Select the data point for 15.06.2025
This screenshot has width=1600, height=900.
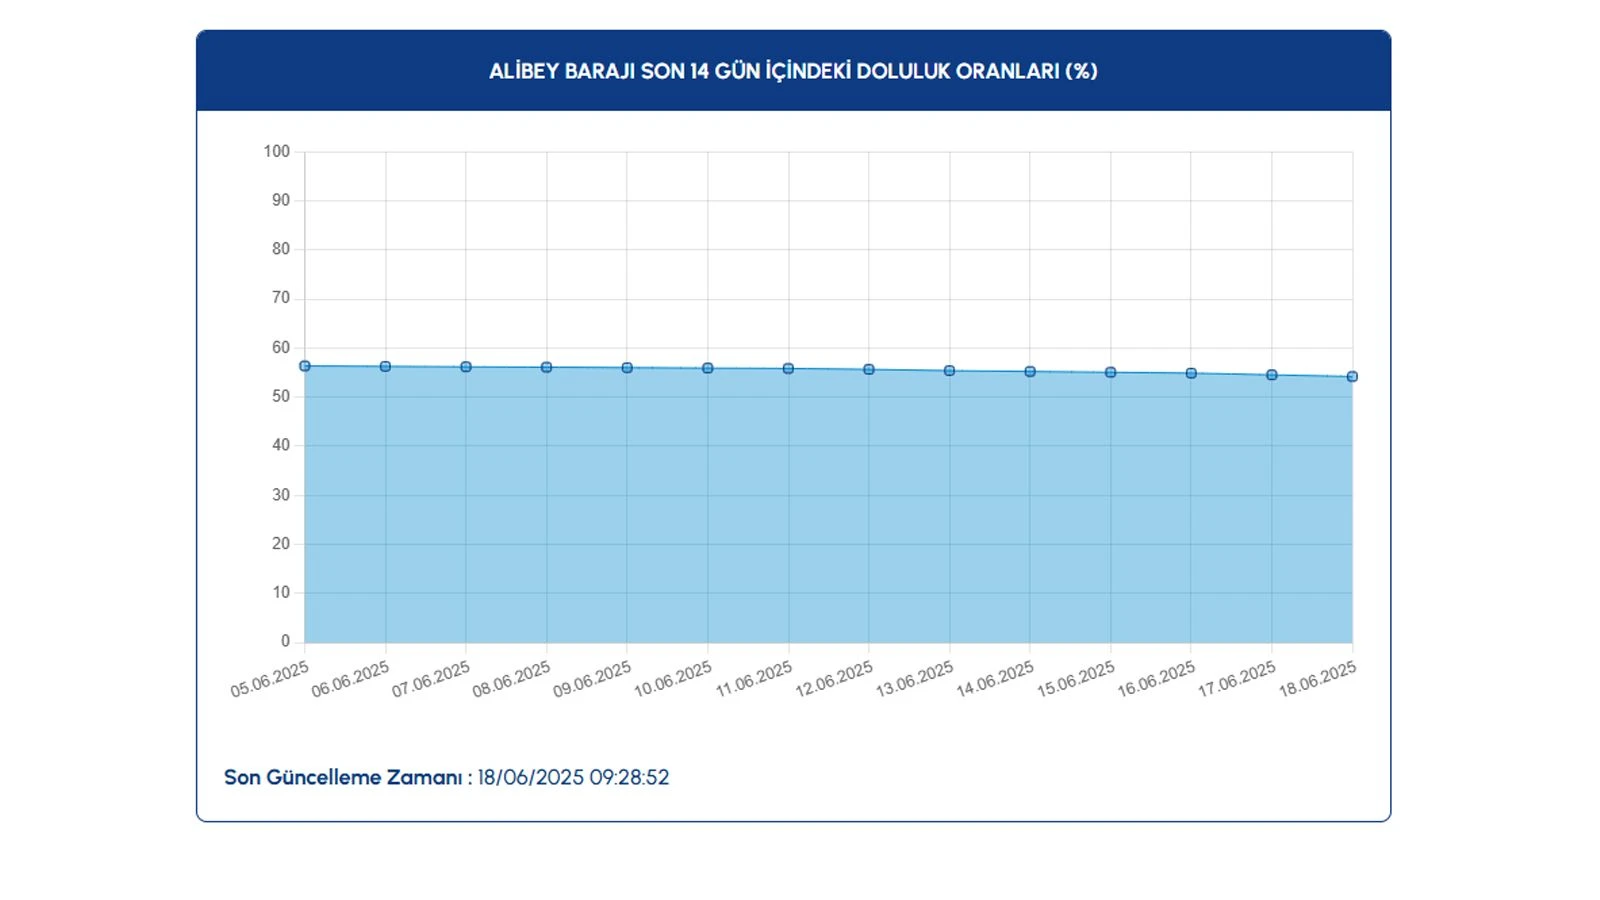(1110, 373)
